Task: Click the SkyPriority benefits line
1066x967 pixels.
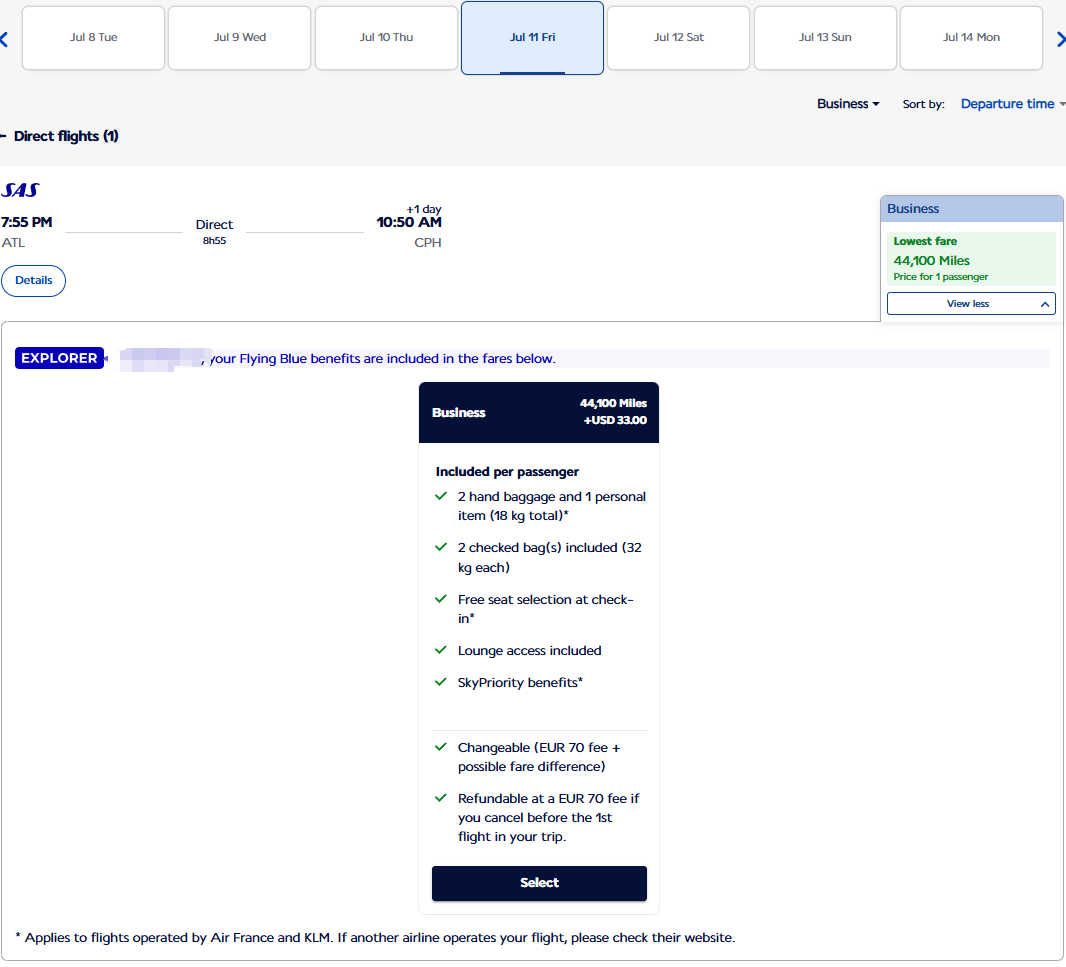Action: (520, 683)
